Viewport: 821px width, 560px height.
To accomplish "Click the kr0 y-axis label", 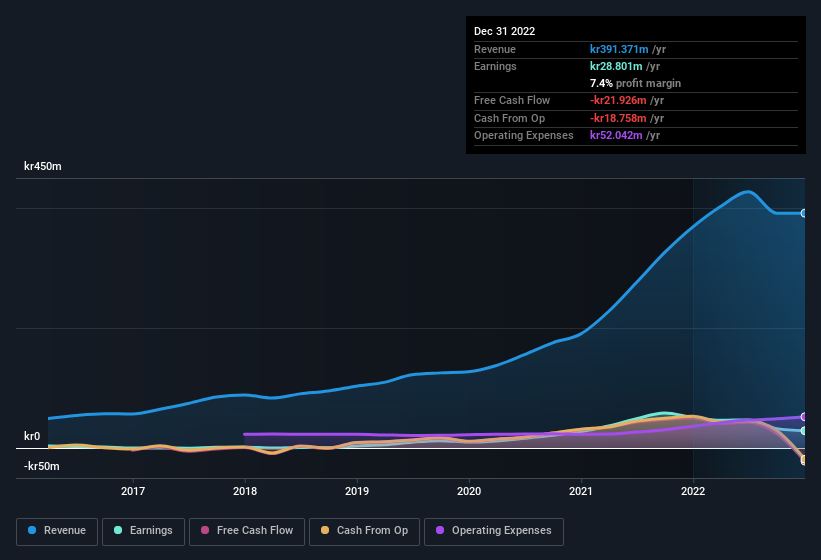I will 32,436.
